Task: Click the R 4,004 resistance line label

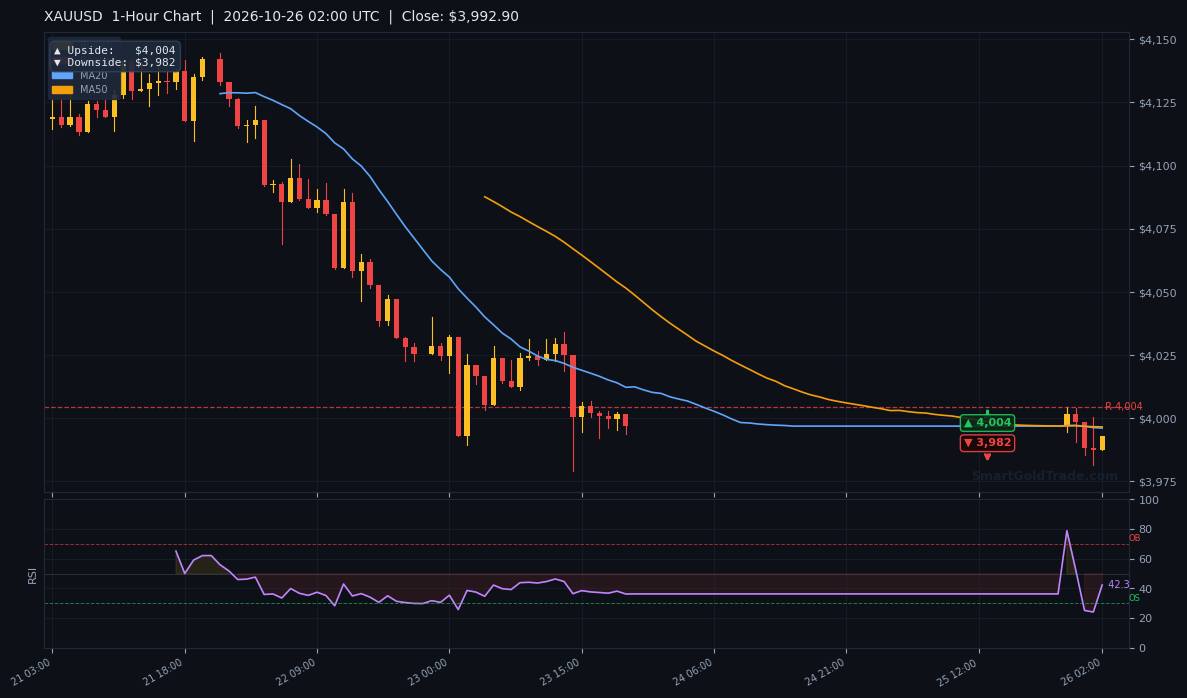Action: pos(1123,407)
